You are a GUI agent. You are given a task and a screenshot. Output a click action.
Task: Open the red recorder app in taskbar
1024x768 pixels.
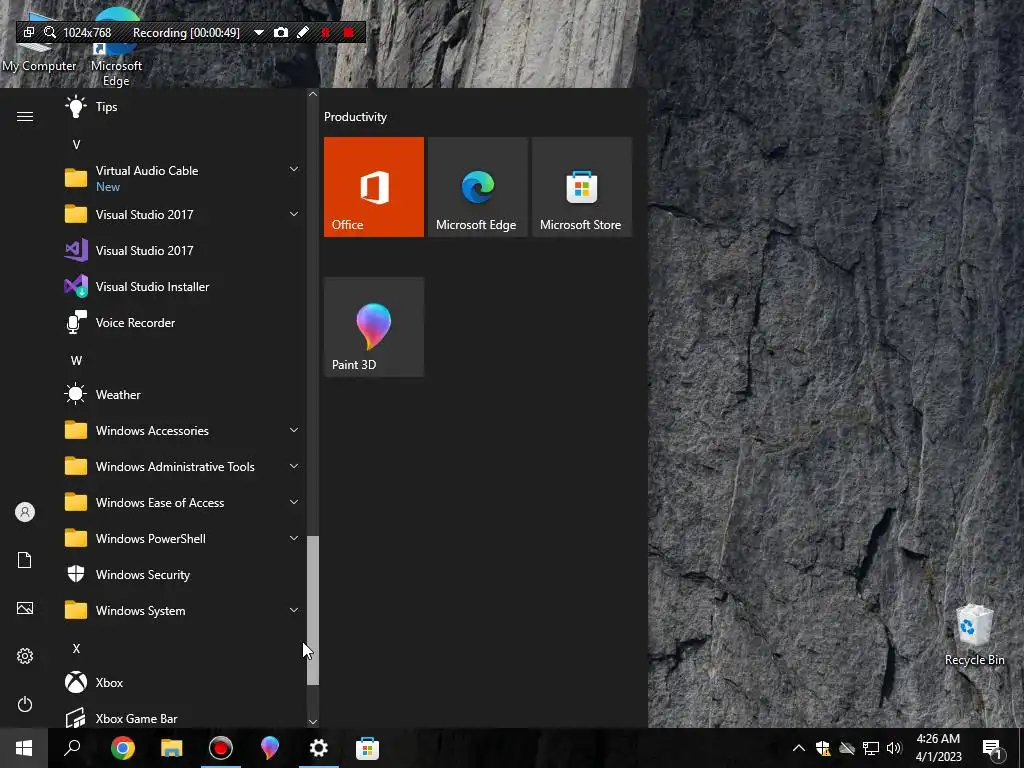click(221, 748)
